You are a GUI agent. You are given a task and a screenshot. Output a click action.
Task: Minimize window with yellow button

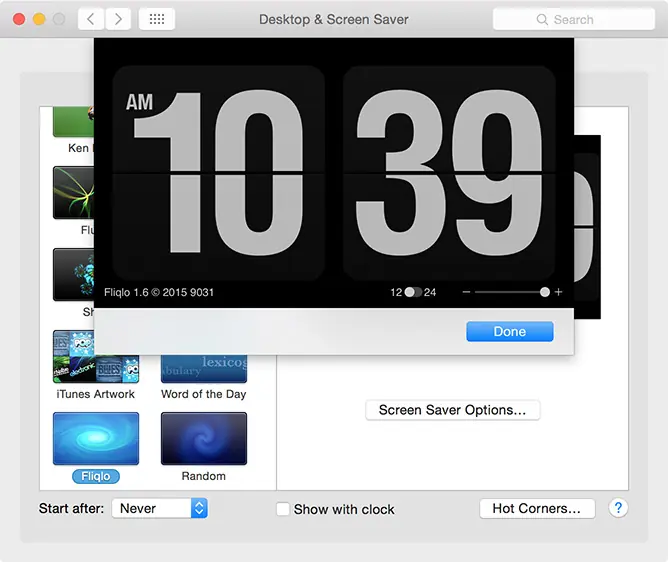tap(39, 19)
